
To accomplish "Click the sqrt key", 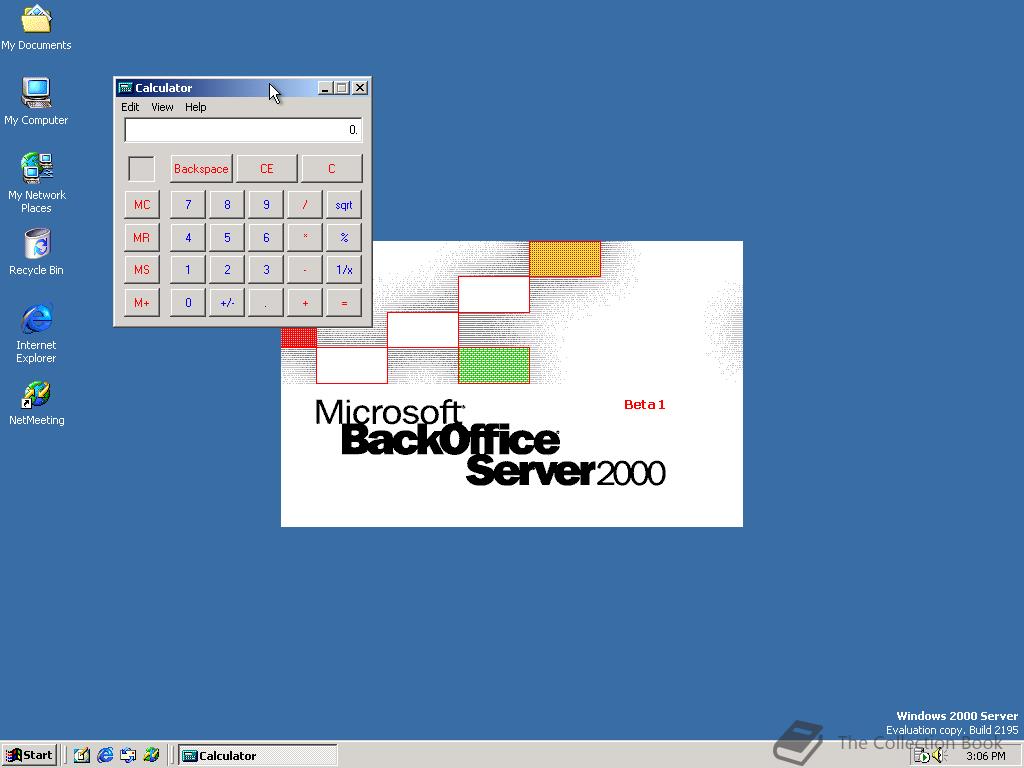I will pyautogui.click(x=344, y=204).
